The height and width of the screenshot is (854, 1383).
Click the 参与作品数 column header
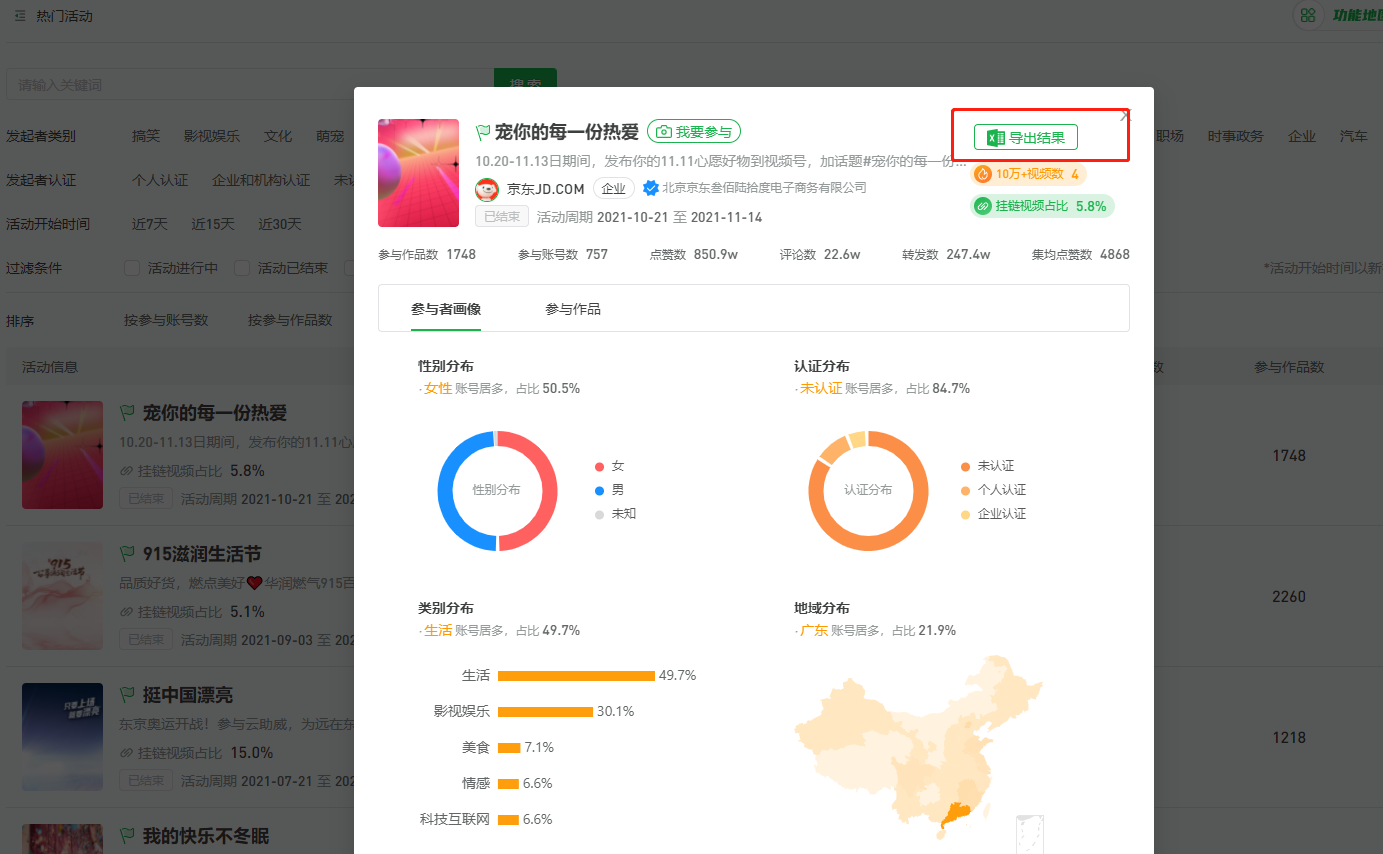[x=1289, y=367]
